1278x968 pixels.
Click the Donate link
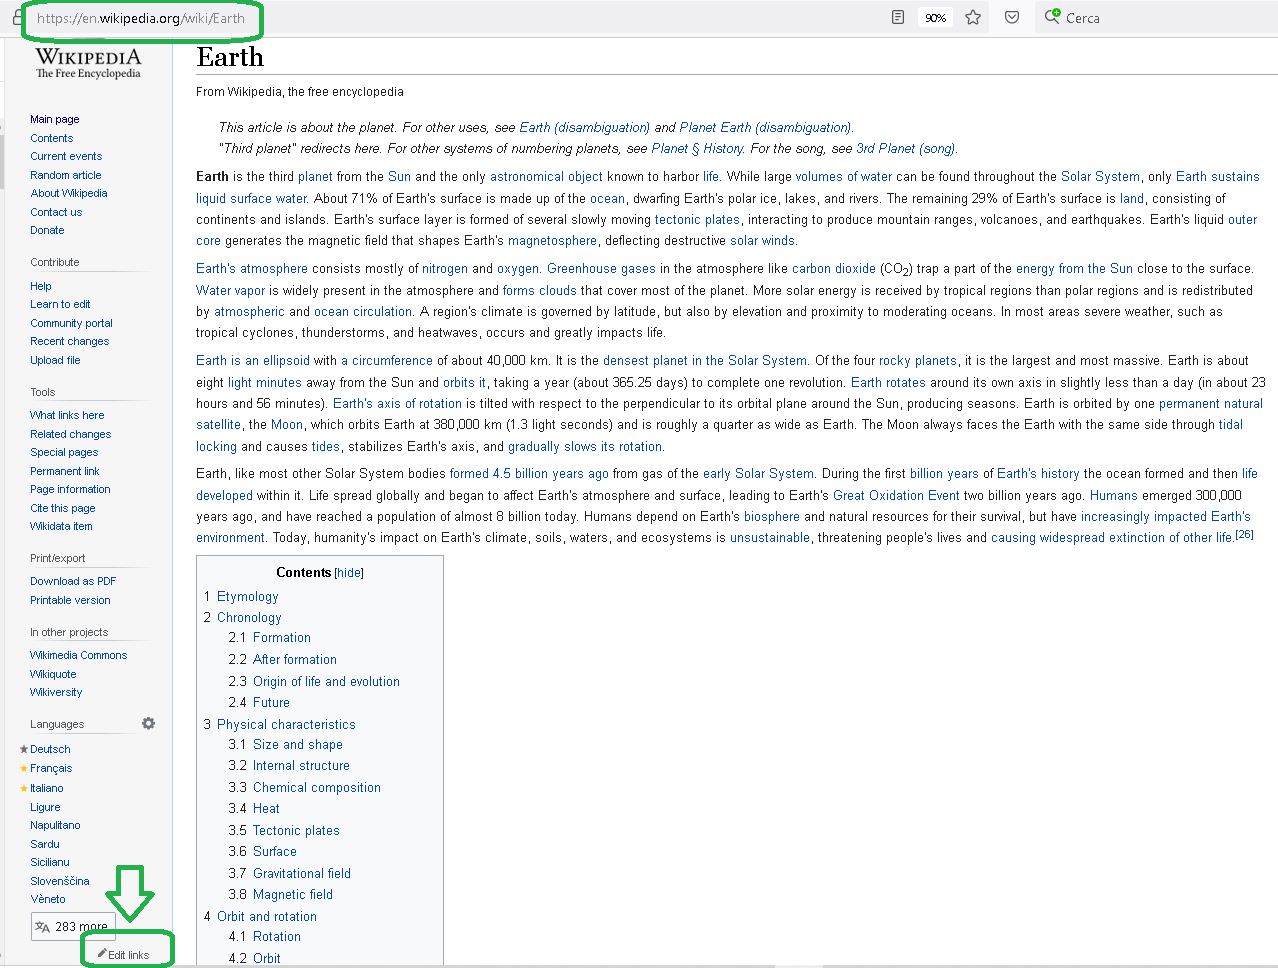(47, 230)
